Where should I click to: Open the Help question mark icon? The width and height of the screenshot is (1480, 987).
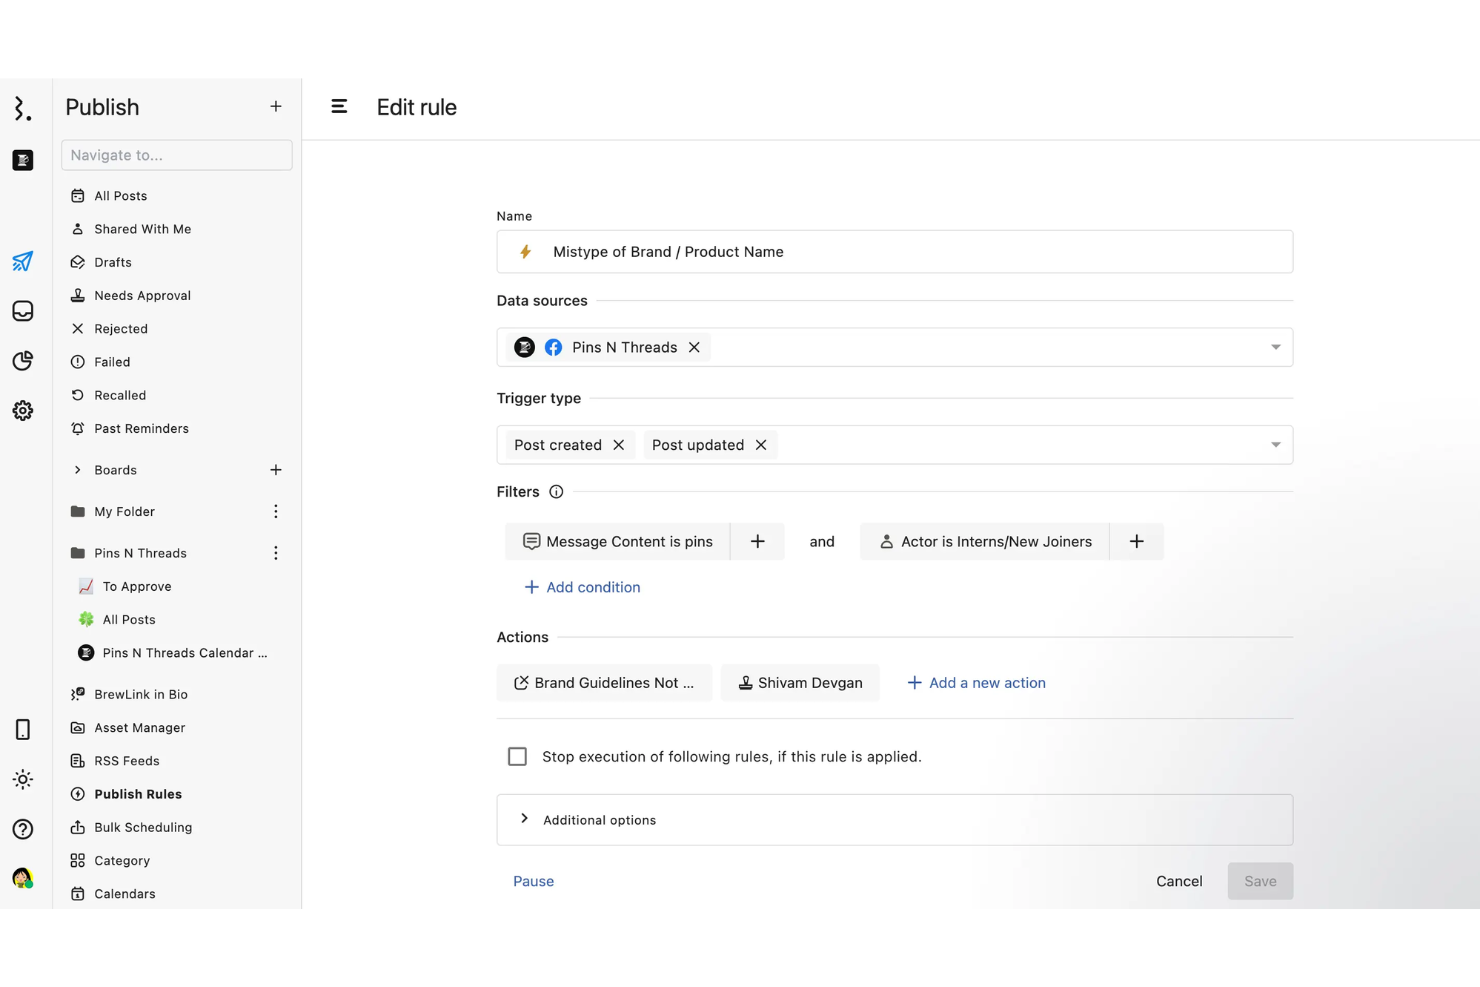(x=22, y=829)
